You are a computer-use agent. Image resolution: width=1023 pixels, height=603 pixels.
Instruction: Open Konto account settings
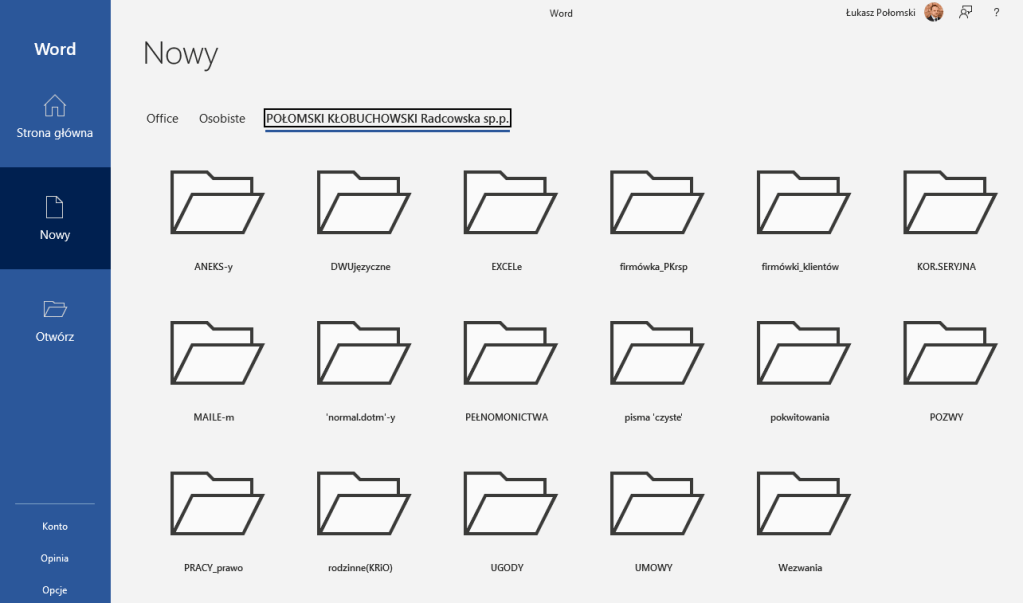55,526
